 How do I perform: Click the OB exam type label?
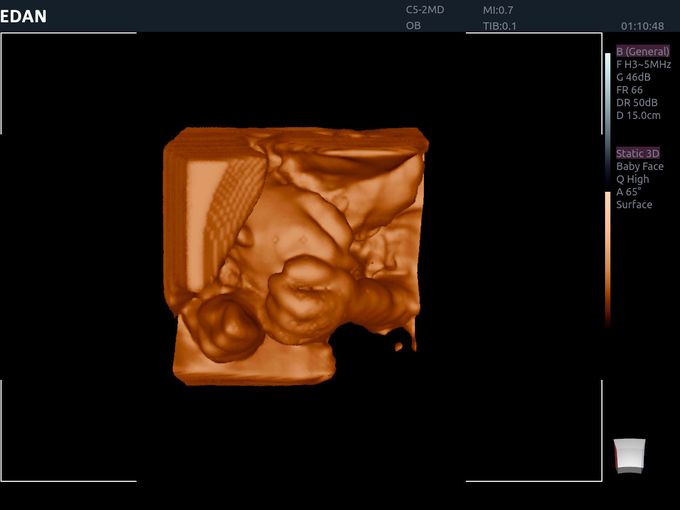[x=413, y=26]
